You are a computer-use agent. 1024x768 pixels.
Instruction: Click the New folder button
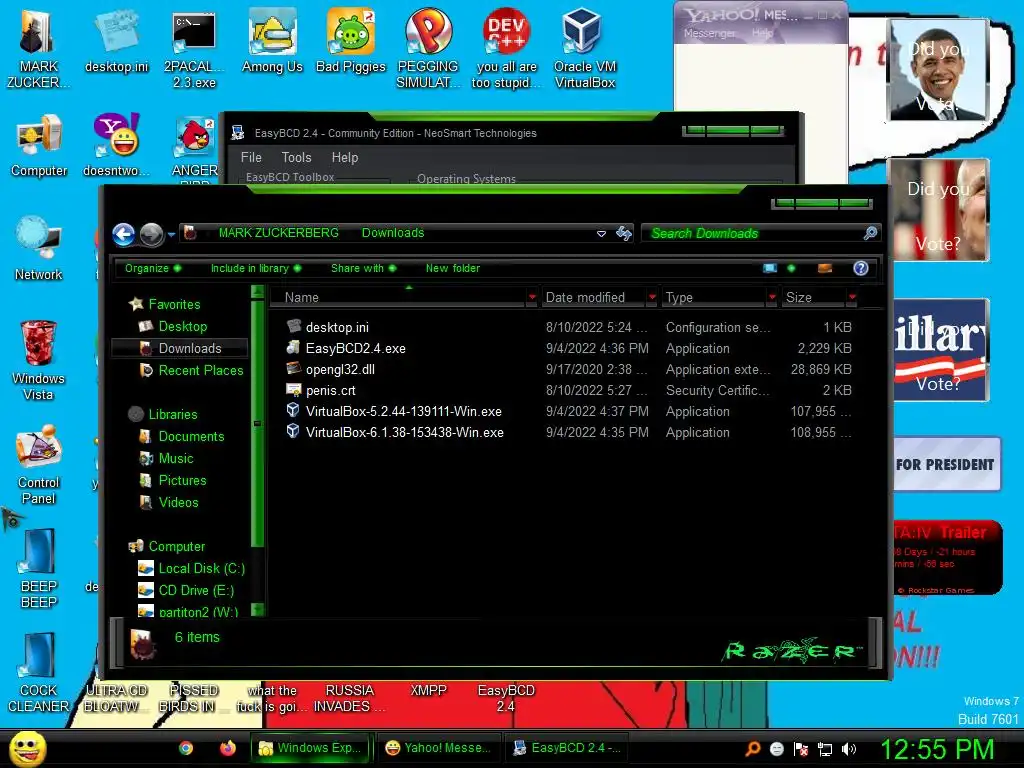(x=453, y=268)
